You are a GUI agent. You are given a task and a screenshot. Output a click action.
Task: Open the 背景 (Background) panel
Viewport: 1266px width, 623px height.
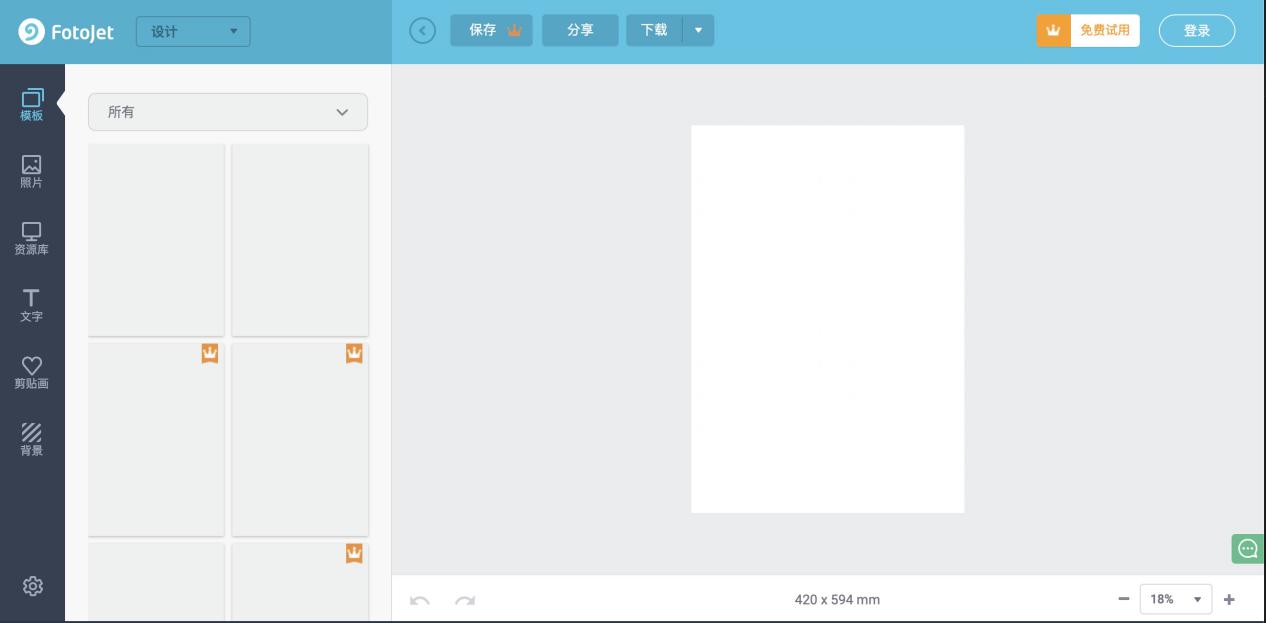(x=32, y=440)
